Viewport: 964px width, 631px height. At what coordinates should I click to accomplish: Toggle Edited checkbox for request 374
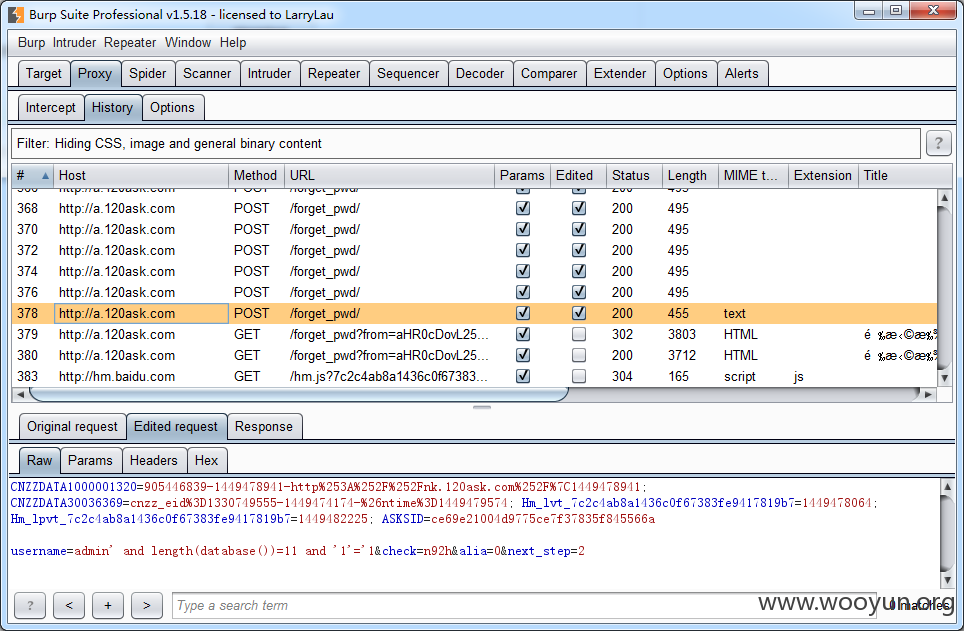coord(579,271)
